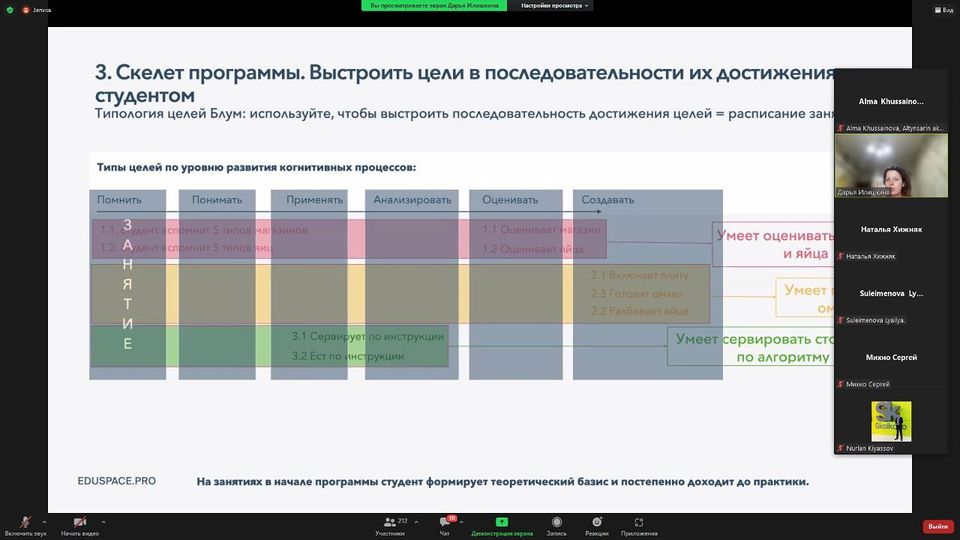Viewport: 960px width, 540px height.
Task: Leave meeting with red Выйти button
Action: point(937,527)
